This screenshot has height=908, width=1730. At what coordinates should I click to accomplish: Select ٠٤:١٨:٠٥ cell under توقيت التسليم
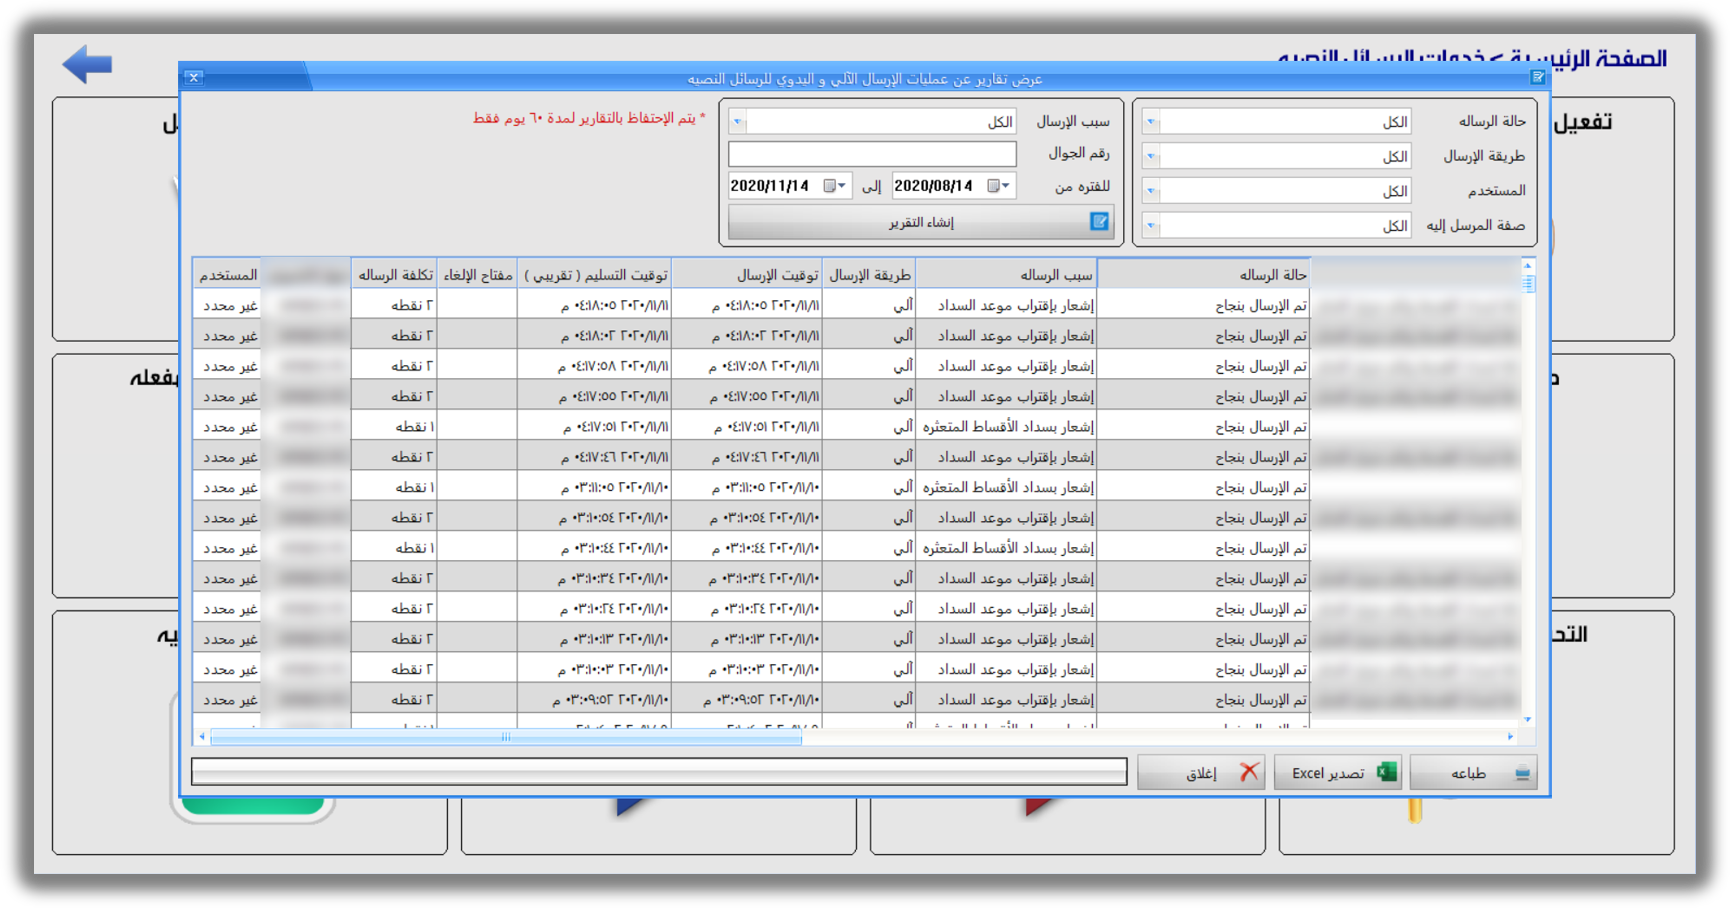coord(595,306)
